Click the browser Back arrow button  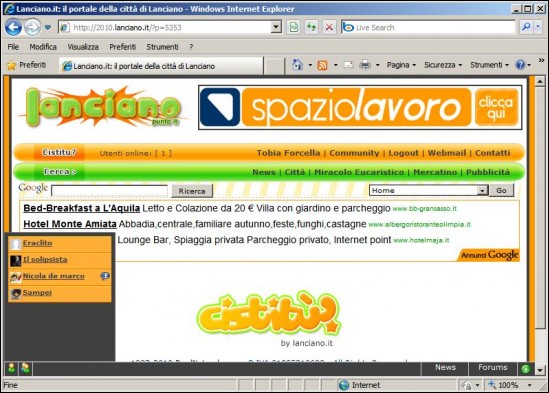click(x=13, y=27)
